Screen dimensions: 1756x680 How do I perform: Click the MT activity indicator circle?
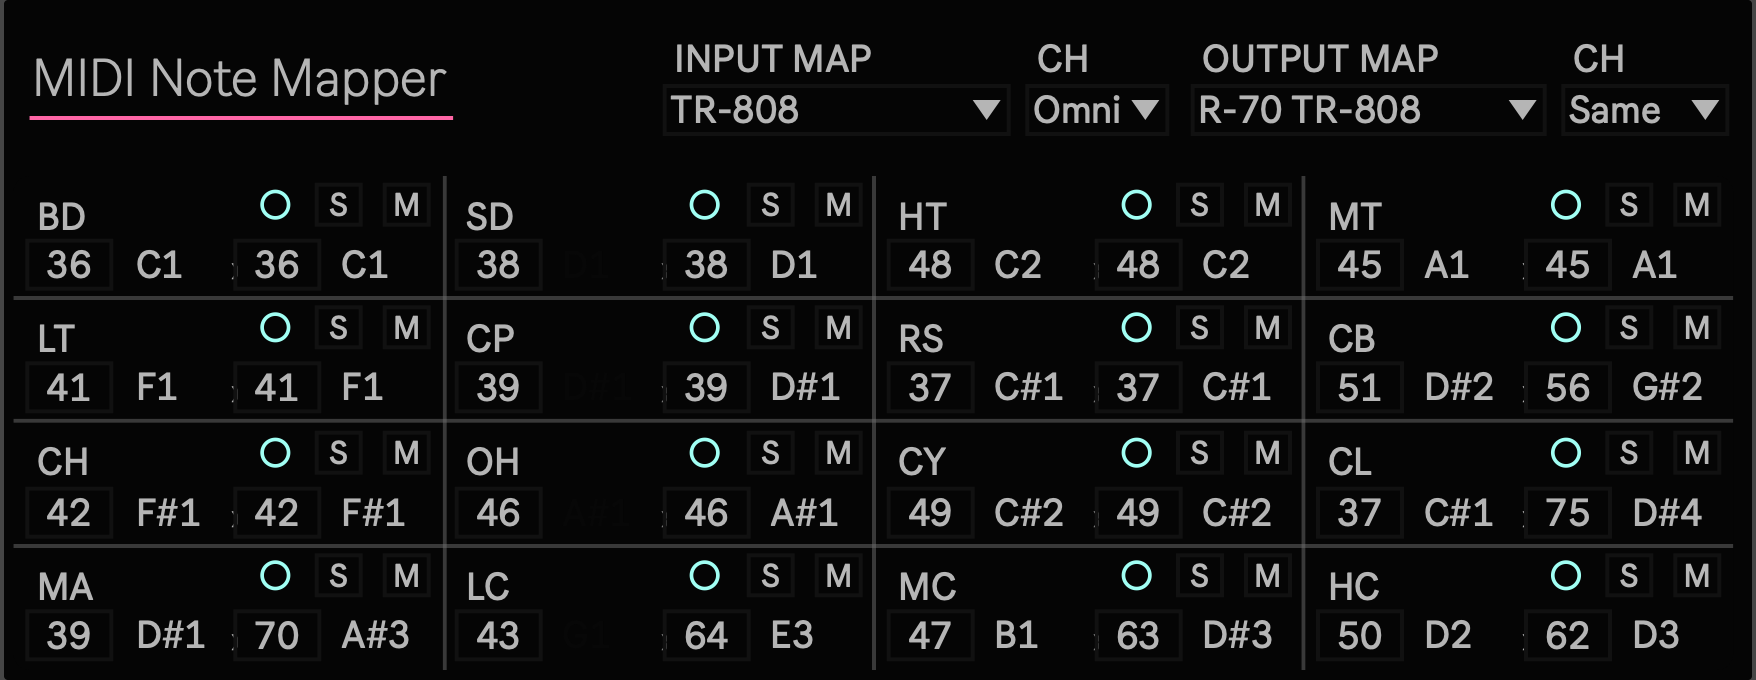(1566, 205)
